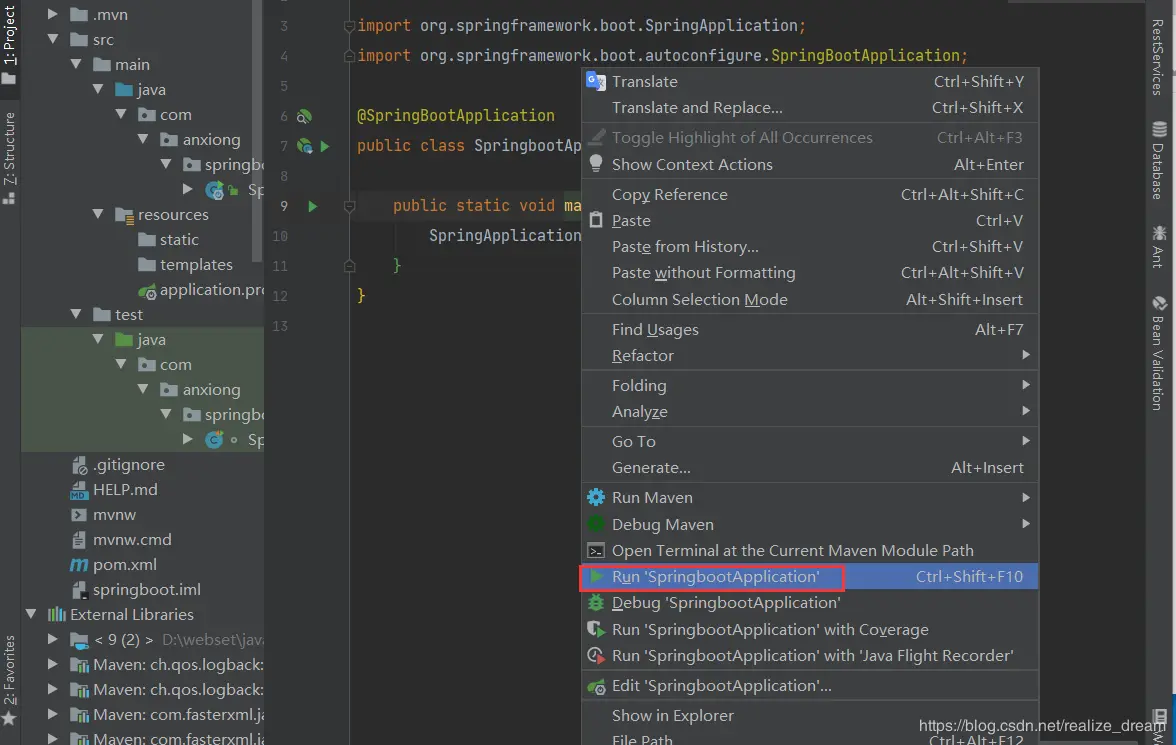Viewport: 1176px width, 745px height.
Task: Click the Run Maven gear icon
Action: click(596, 497)
